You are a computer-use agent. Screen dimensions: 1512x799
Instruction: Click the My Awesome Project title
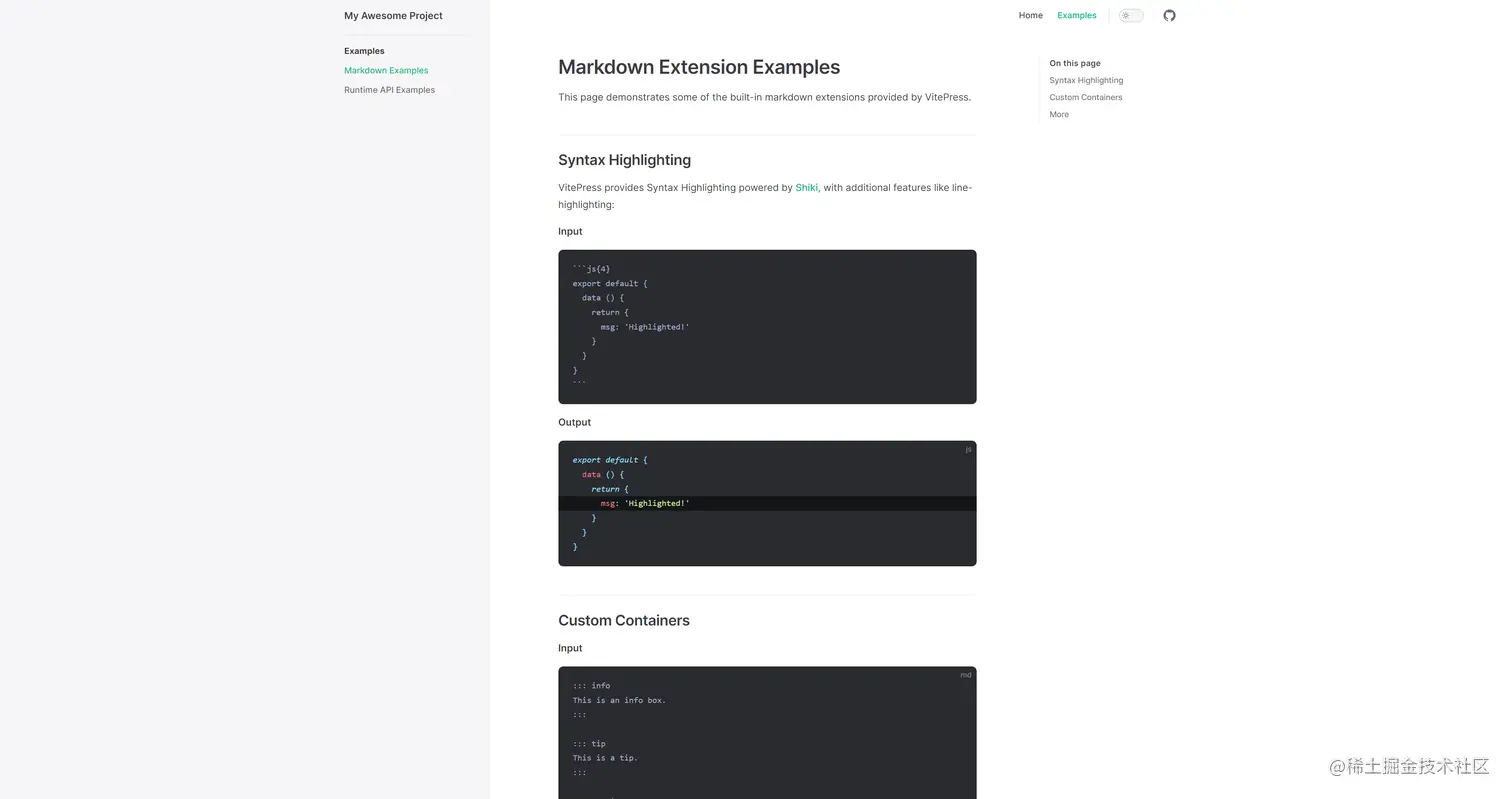point(393,15)
